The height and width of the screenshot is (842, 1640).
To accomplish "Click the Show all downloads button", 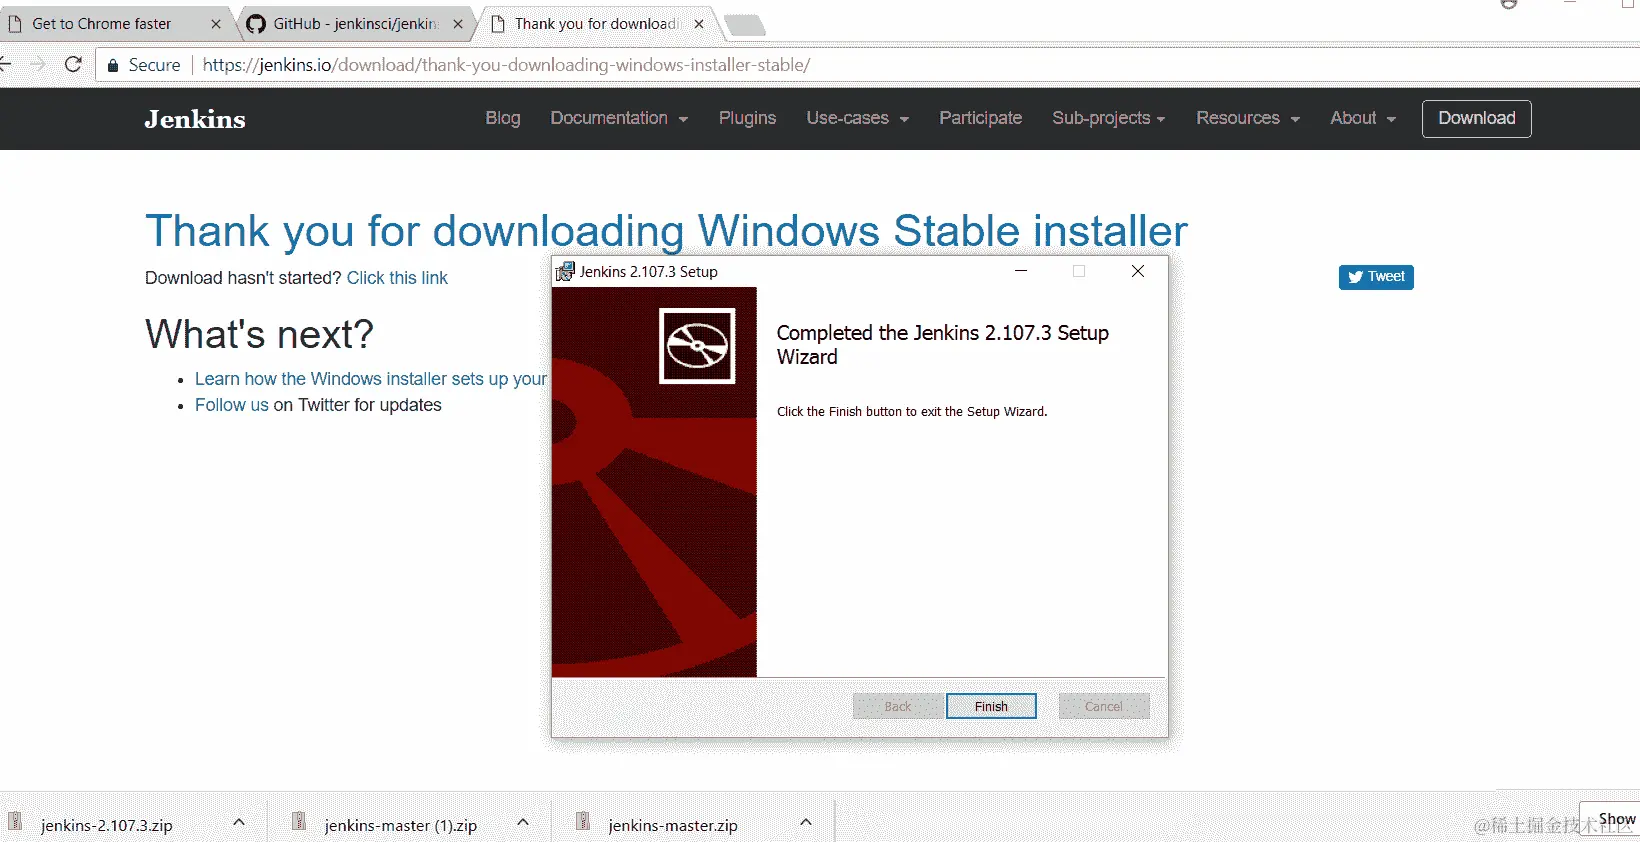I will click(1612, 819).
